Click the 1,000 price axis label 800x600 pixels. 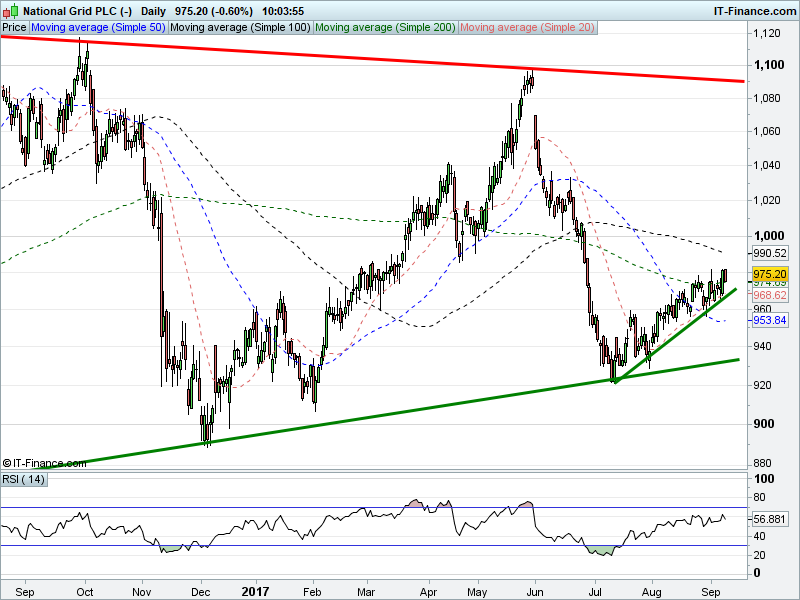point(769,236)
